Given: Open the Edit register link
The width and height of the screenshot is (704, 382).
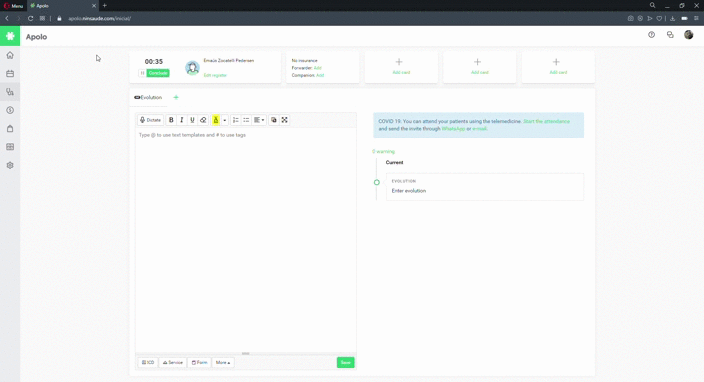Looking at the screenshot, I should pos(215,75).
